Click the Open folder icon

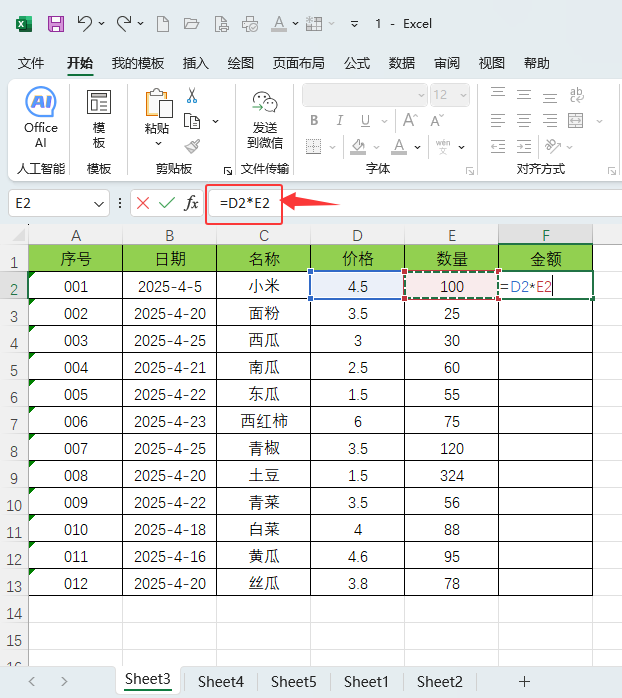click(x=191, y=24)
